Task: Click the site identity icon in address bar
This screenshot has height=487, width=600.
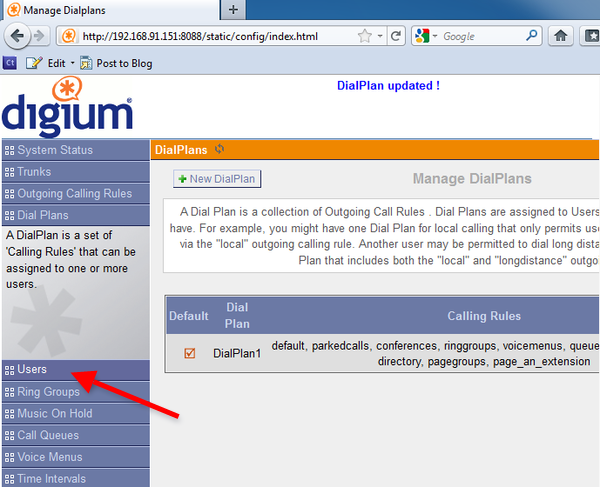Action: point(69,36)
